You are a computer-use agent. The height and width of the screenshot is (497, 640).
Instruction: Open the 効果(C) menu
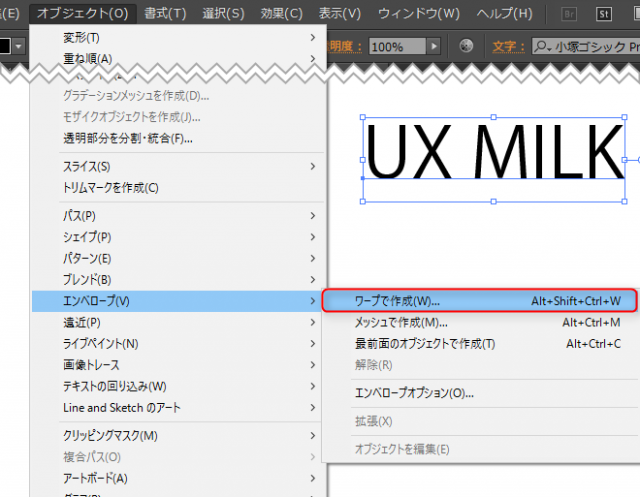(x=281, y=14)
